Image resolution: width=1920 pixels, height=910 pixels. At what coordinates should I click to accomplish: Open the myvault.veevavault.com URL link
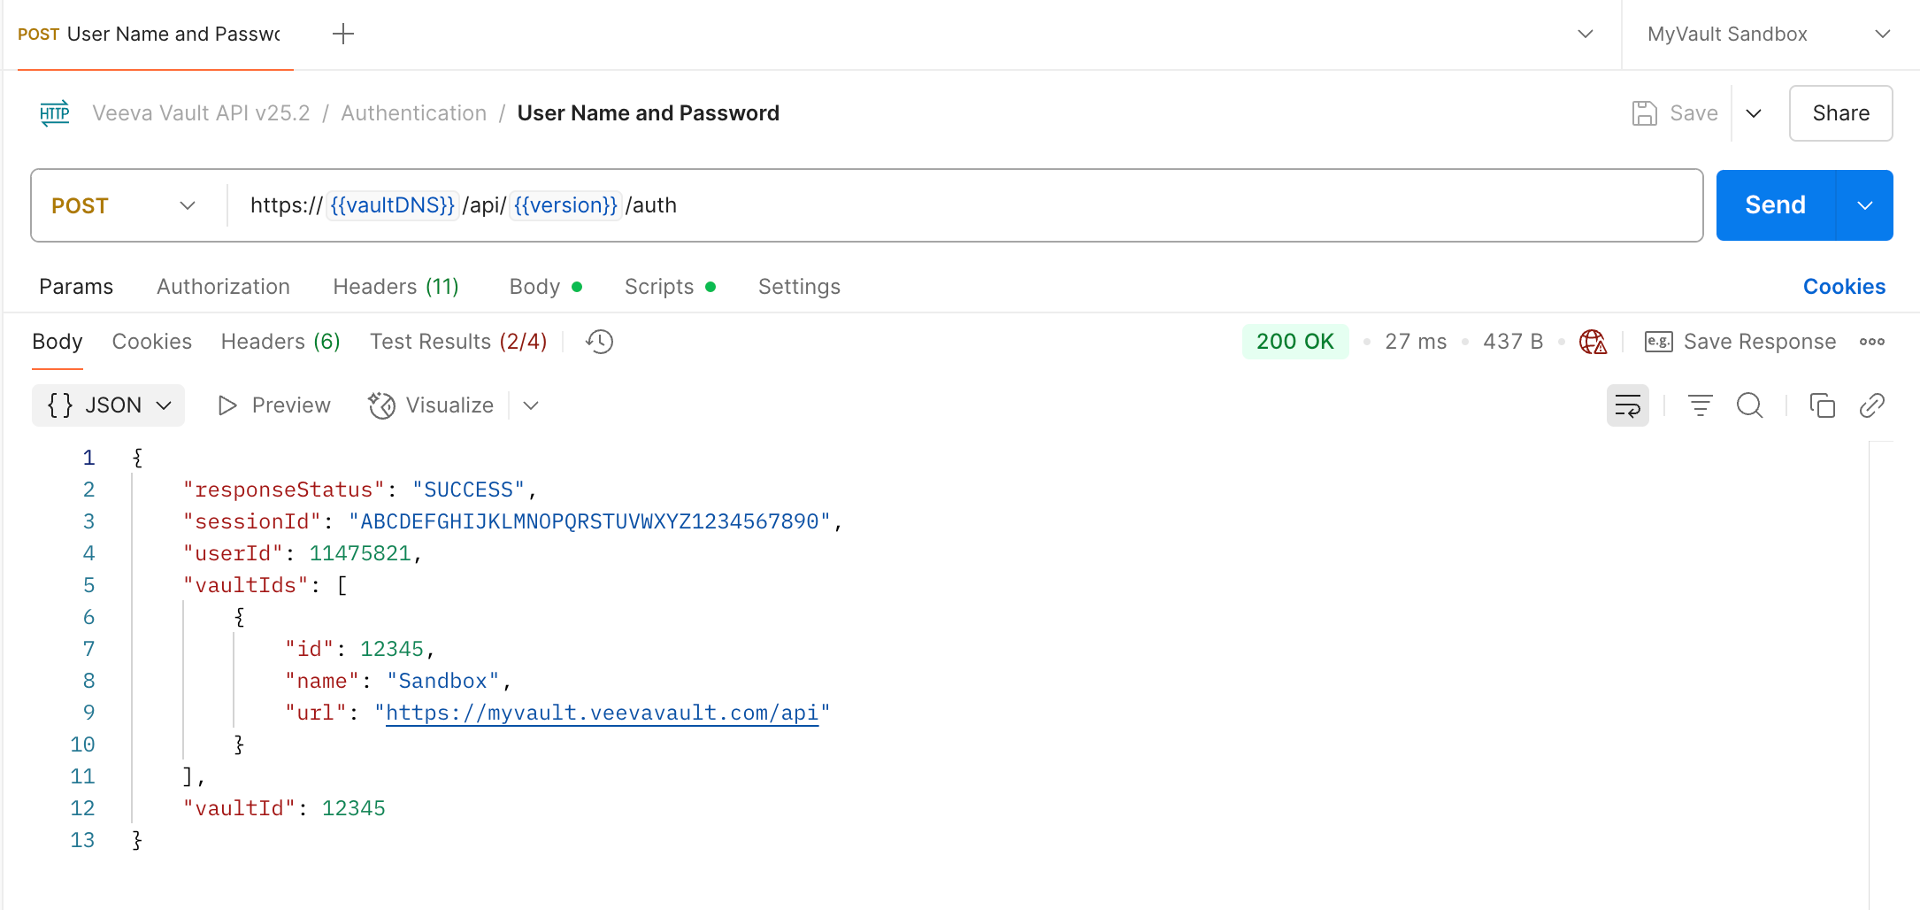point(601,713)
